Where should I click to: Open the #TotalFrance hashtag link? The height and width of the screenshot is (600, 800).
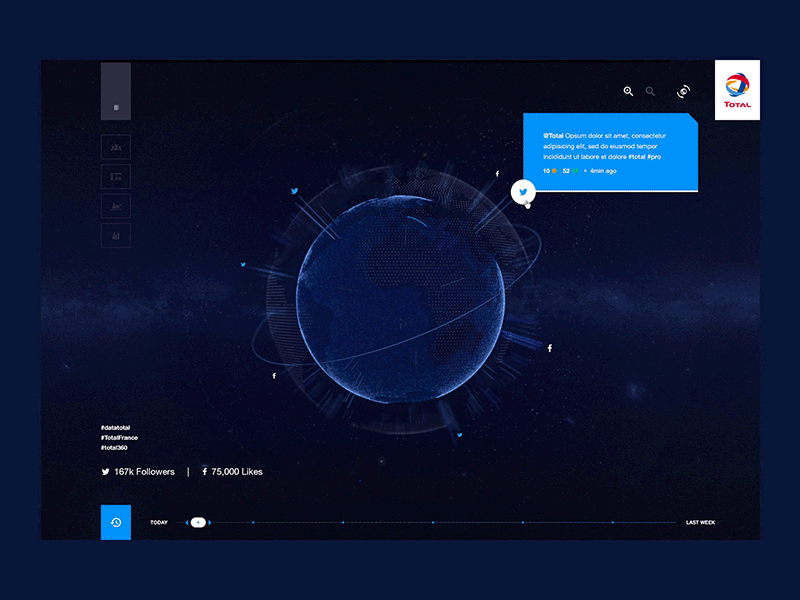tap(118, 437)
